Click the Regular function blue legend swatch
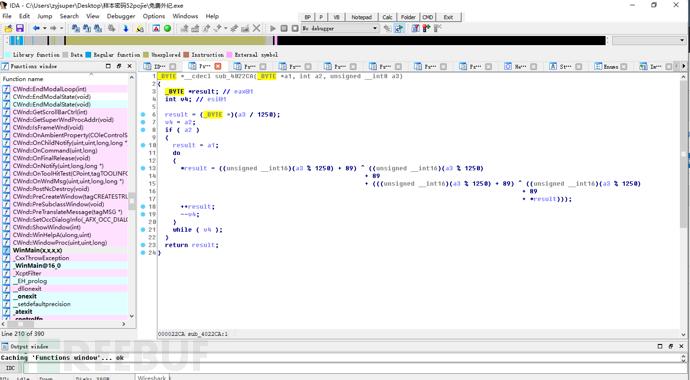Viewport: 690px width, 380px height. [x=88, y=55]
